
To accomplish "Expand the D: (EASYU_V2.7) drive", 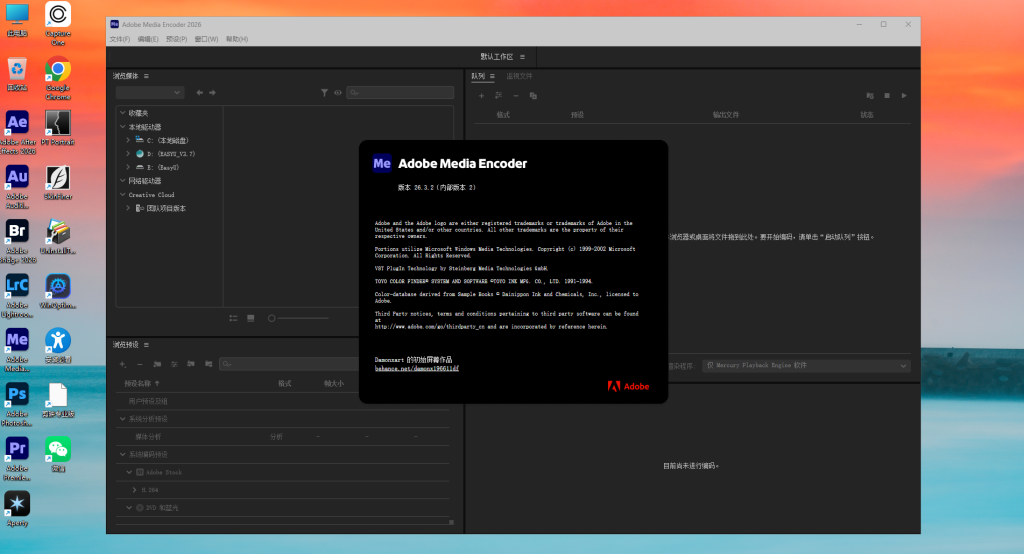I will (128, 154).
